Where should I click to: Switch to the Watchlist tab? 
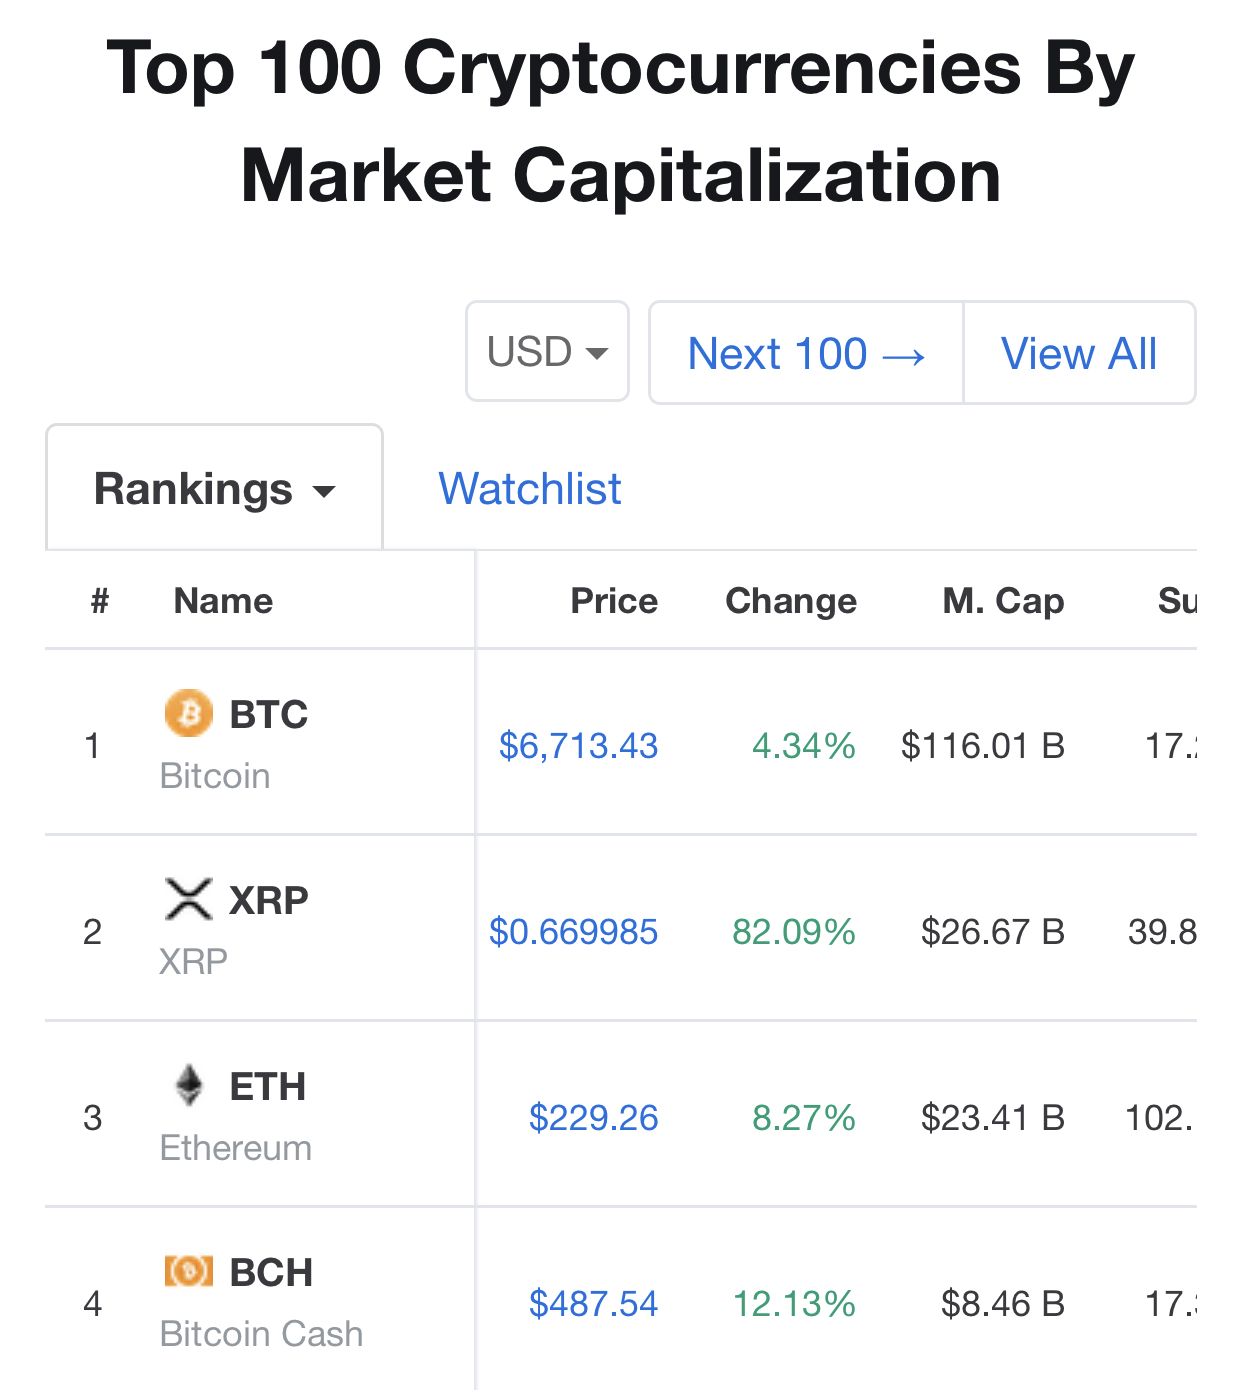point(529,489)
